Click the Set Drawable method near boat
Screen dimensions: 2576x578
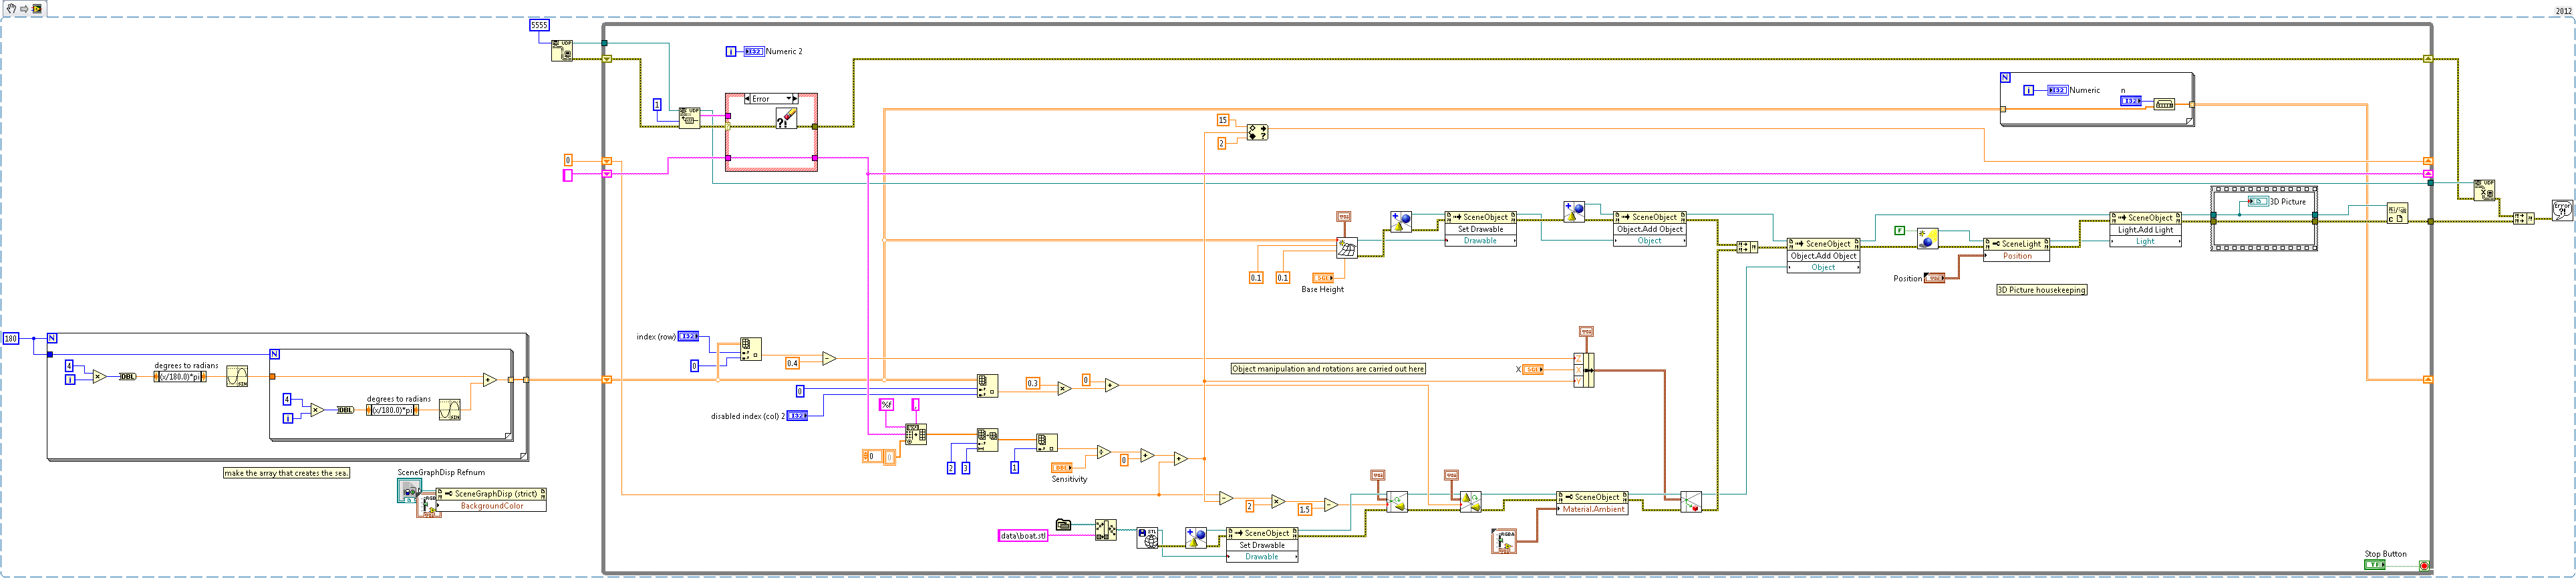(x=1262, y=545)
